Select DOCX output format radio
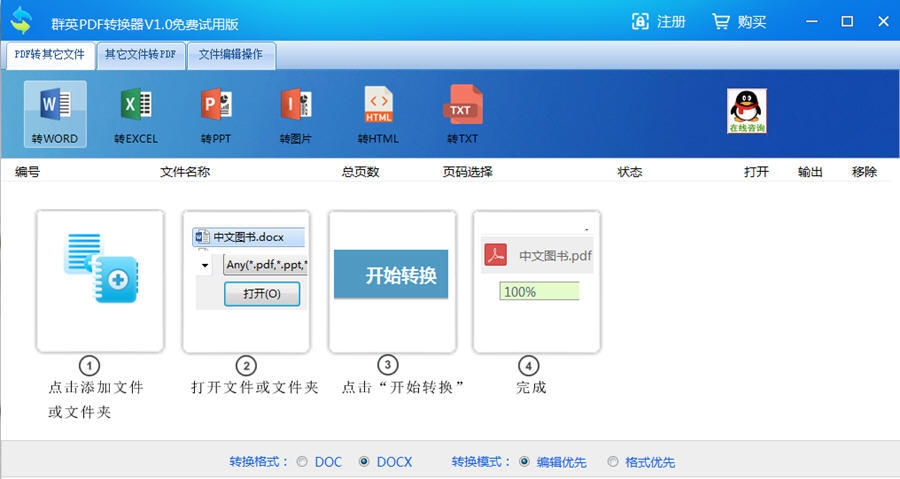Screen dimensions: 900x479 [364, 461]
